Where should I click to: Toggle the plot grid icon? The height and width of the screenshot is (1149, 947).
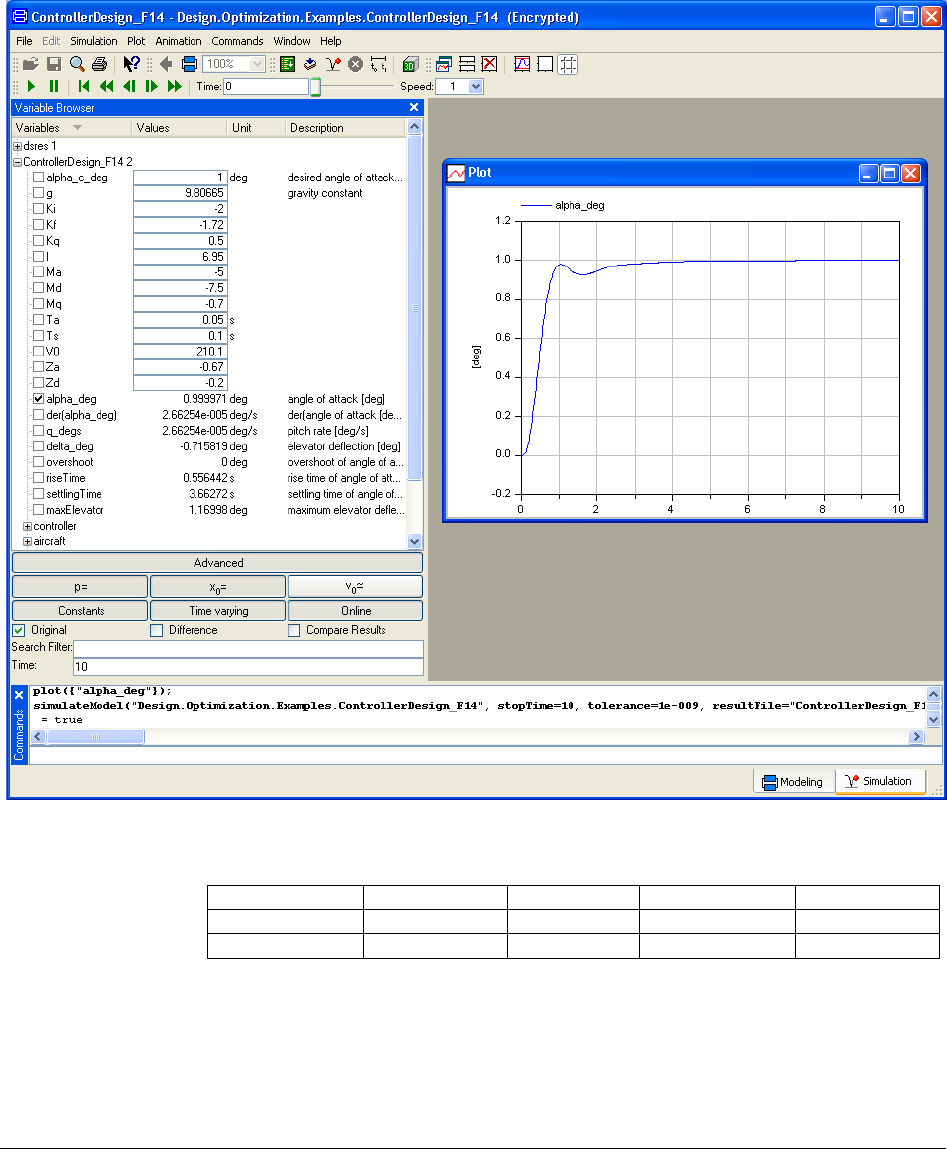(568, 64)
